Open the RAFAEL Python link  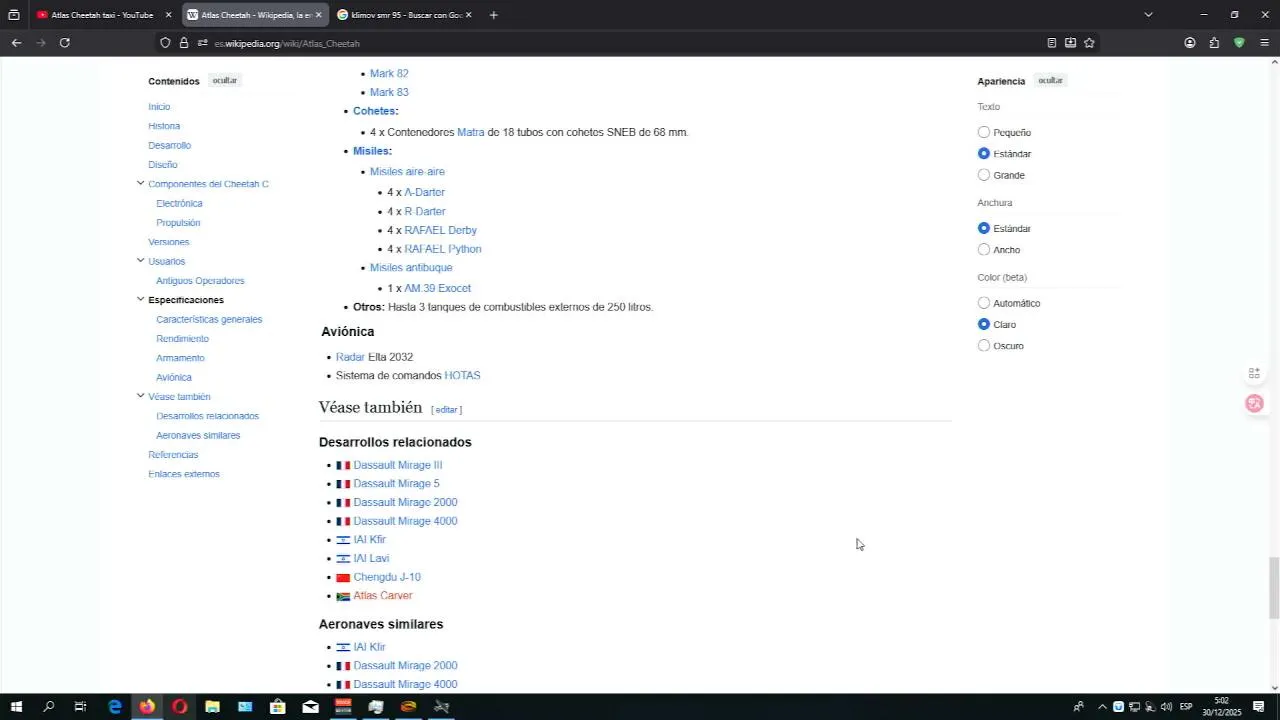click(x=443, y=249)
